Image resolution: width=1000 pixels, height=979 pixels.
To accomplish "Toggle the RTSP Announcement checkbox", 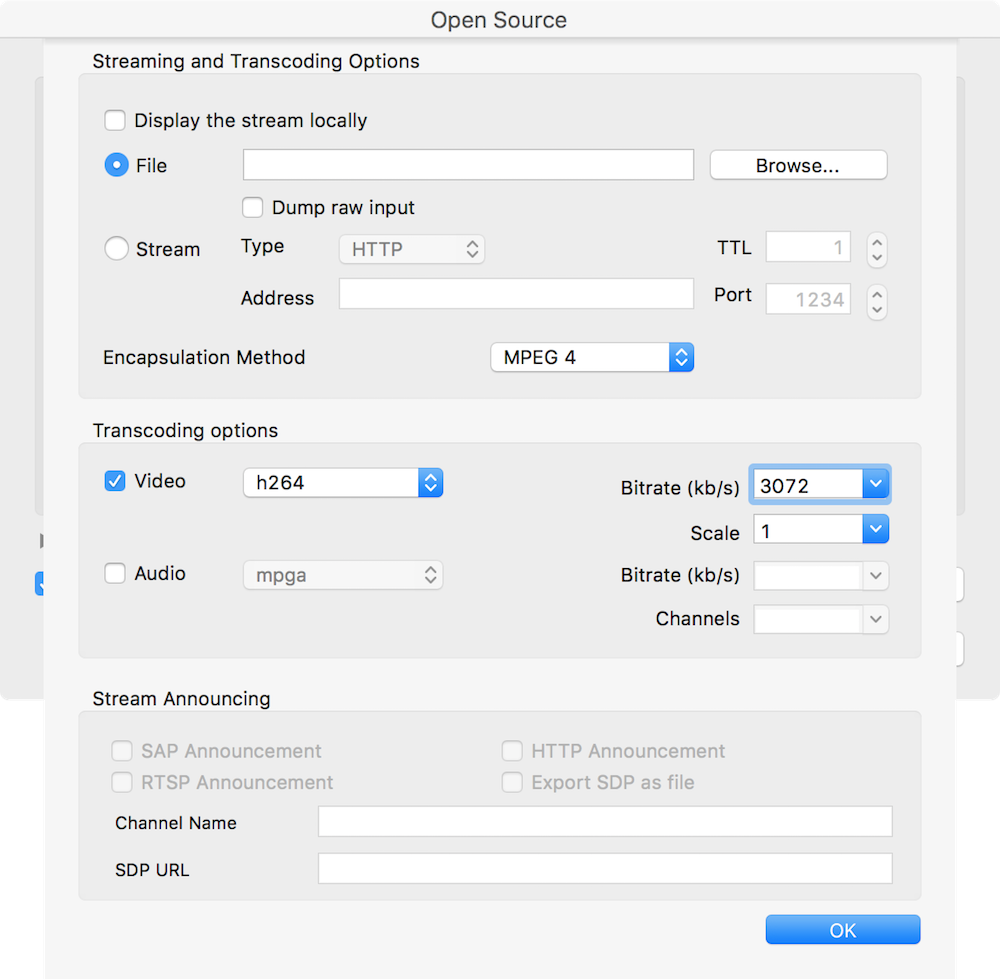I will 122,782.
